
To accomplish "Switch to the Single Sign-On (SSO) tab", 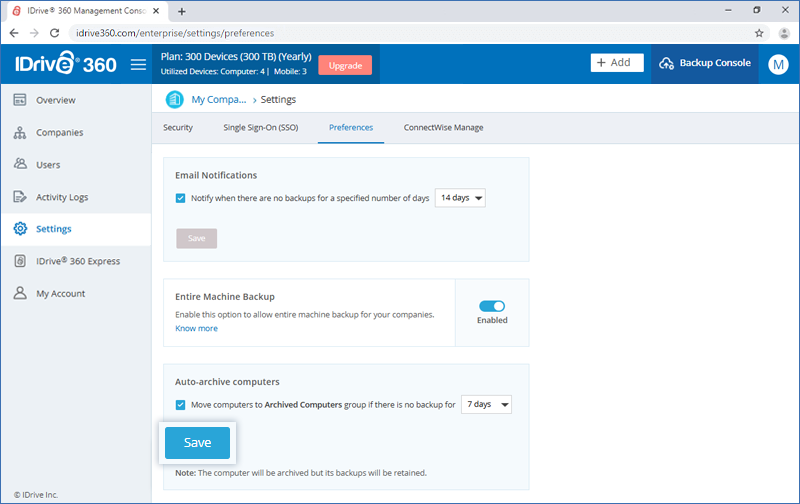I will [x=260, y=128].
